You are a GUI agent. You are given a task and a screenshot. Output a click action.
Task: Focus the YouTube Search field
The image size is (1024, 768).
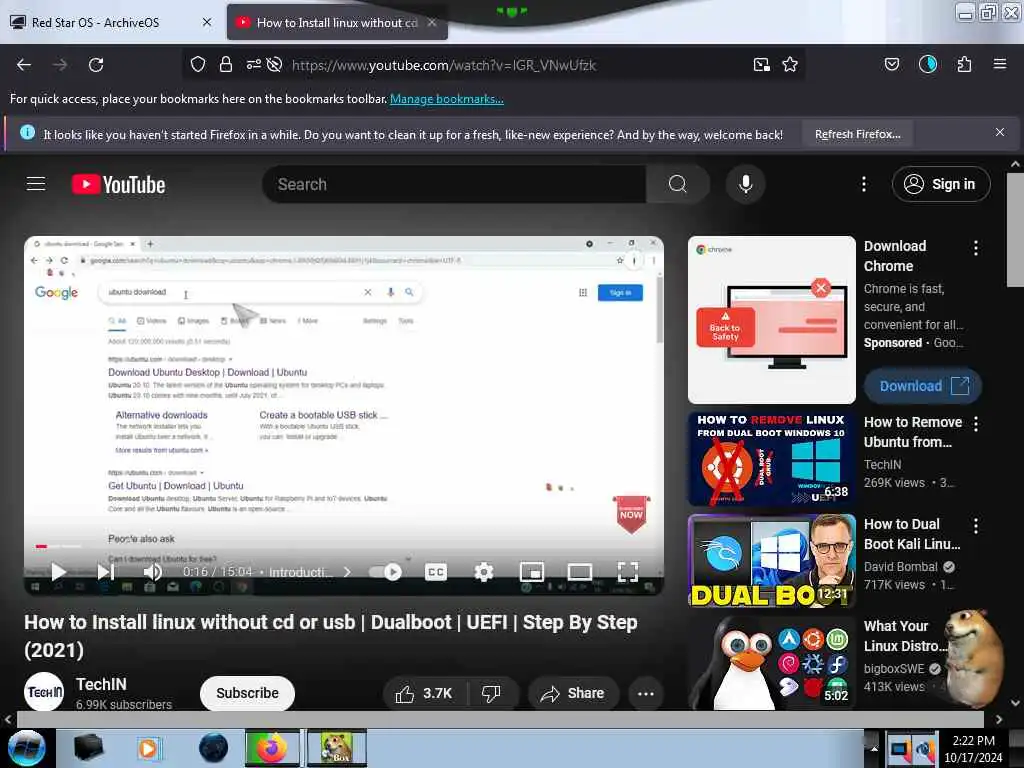click(x=455, y=184)
